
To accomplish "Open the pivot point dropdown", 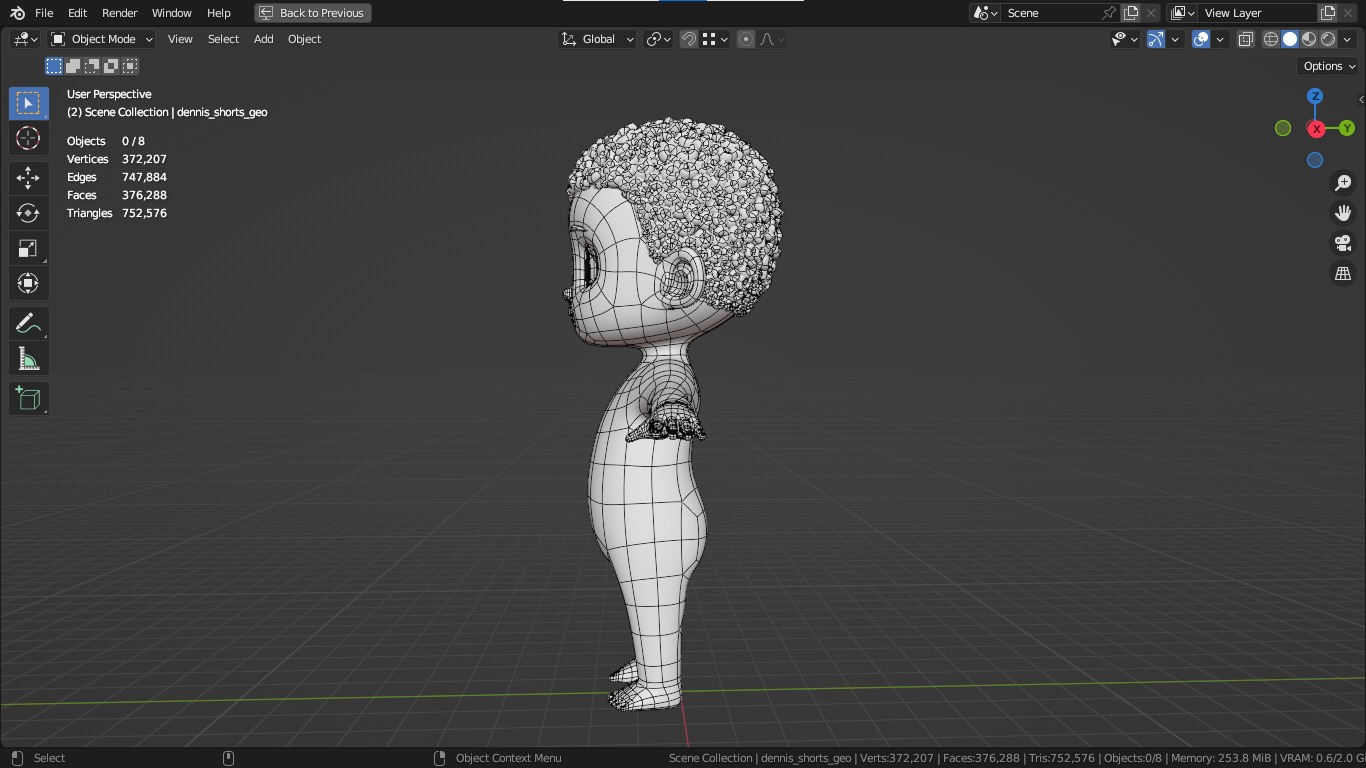I will [x=658, y=39].
